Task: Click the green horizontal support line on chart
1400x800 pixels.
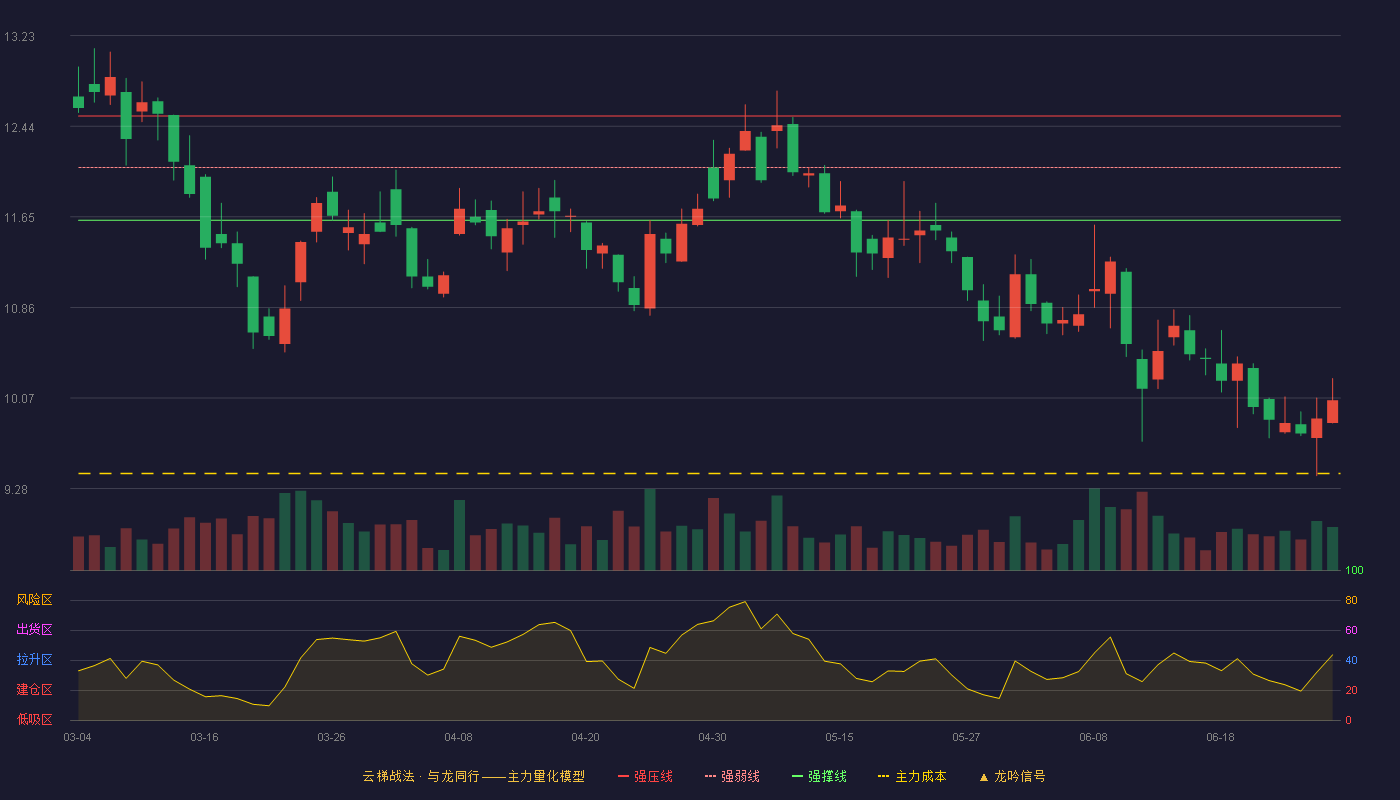Action: pyautogui.click(x=709, y=220)
